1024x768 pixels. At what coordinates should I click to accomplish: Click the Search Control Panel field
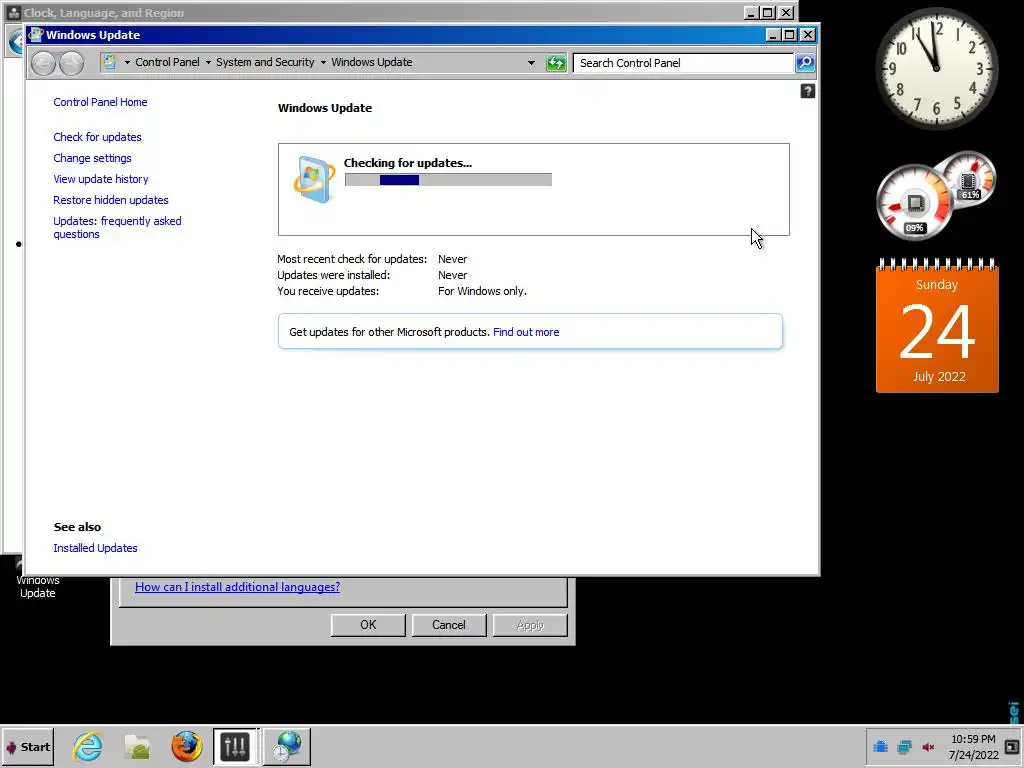683,63
